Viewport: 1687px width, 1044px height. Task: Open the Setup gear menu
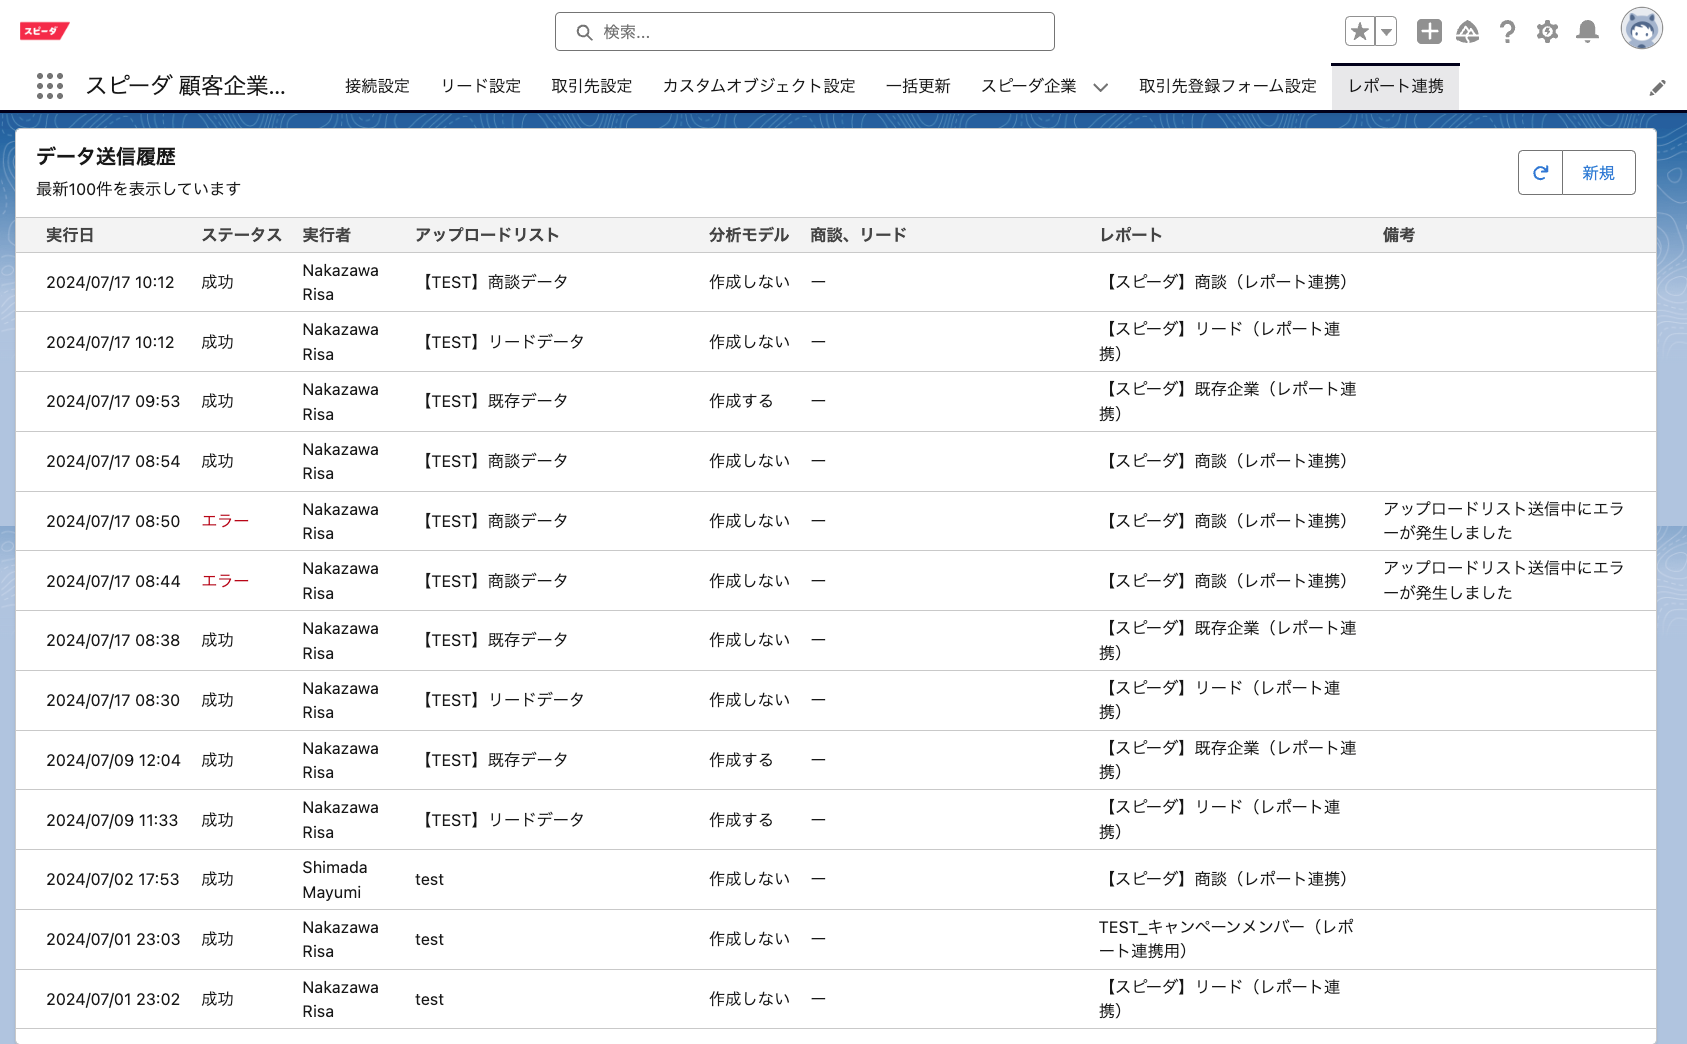[x=1546, y=31]
